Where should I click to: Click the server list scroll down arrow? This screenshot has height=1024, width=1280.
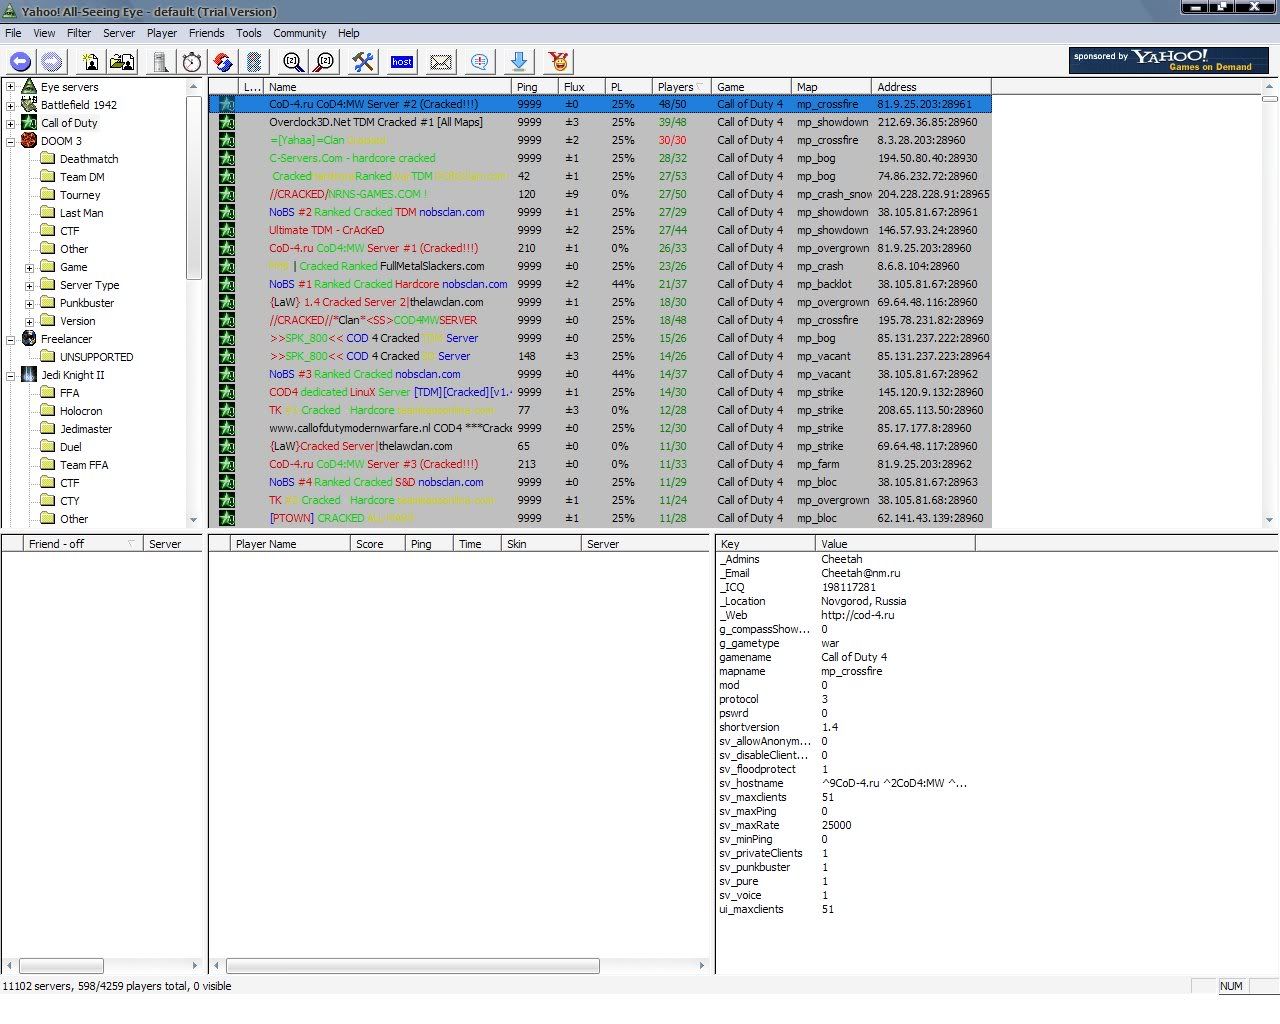point(1270,520)
